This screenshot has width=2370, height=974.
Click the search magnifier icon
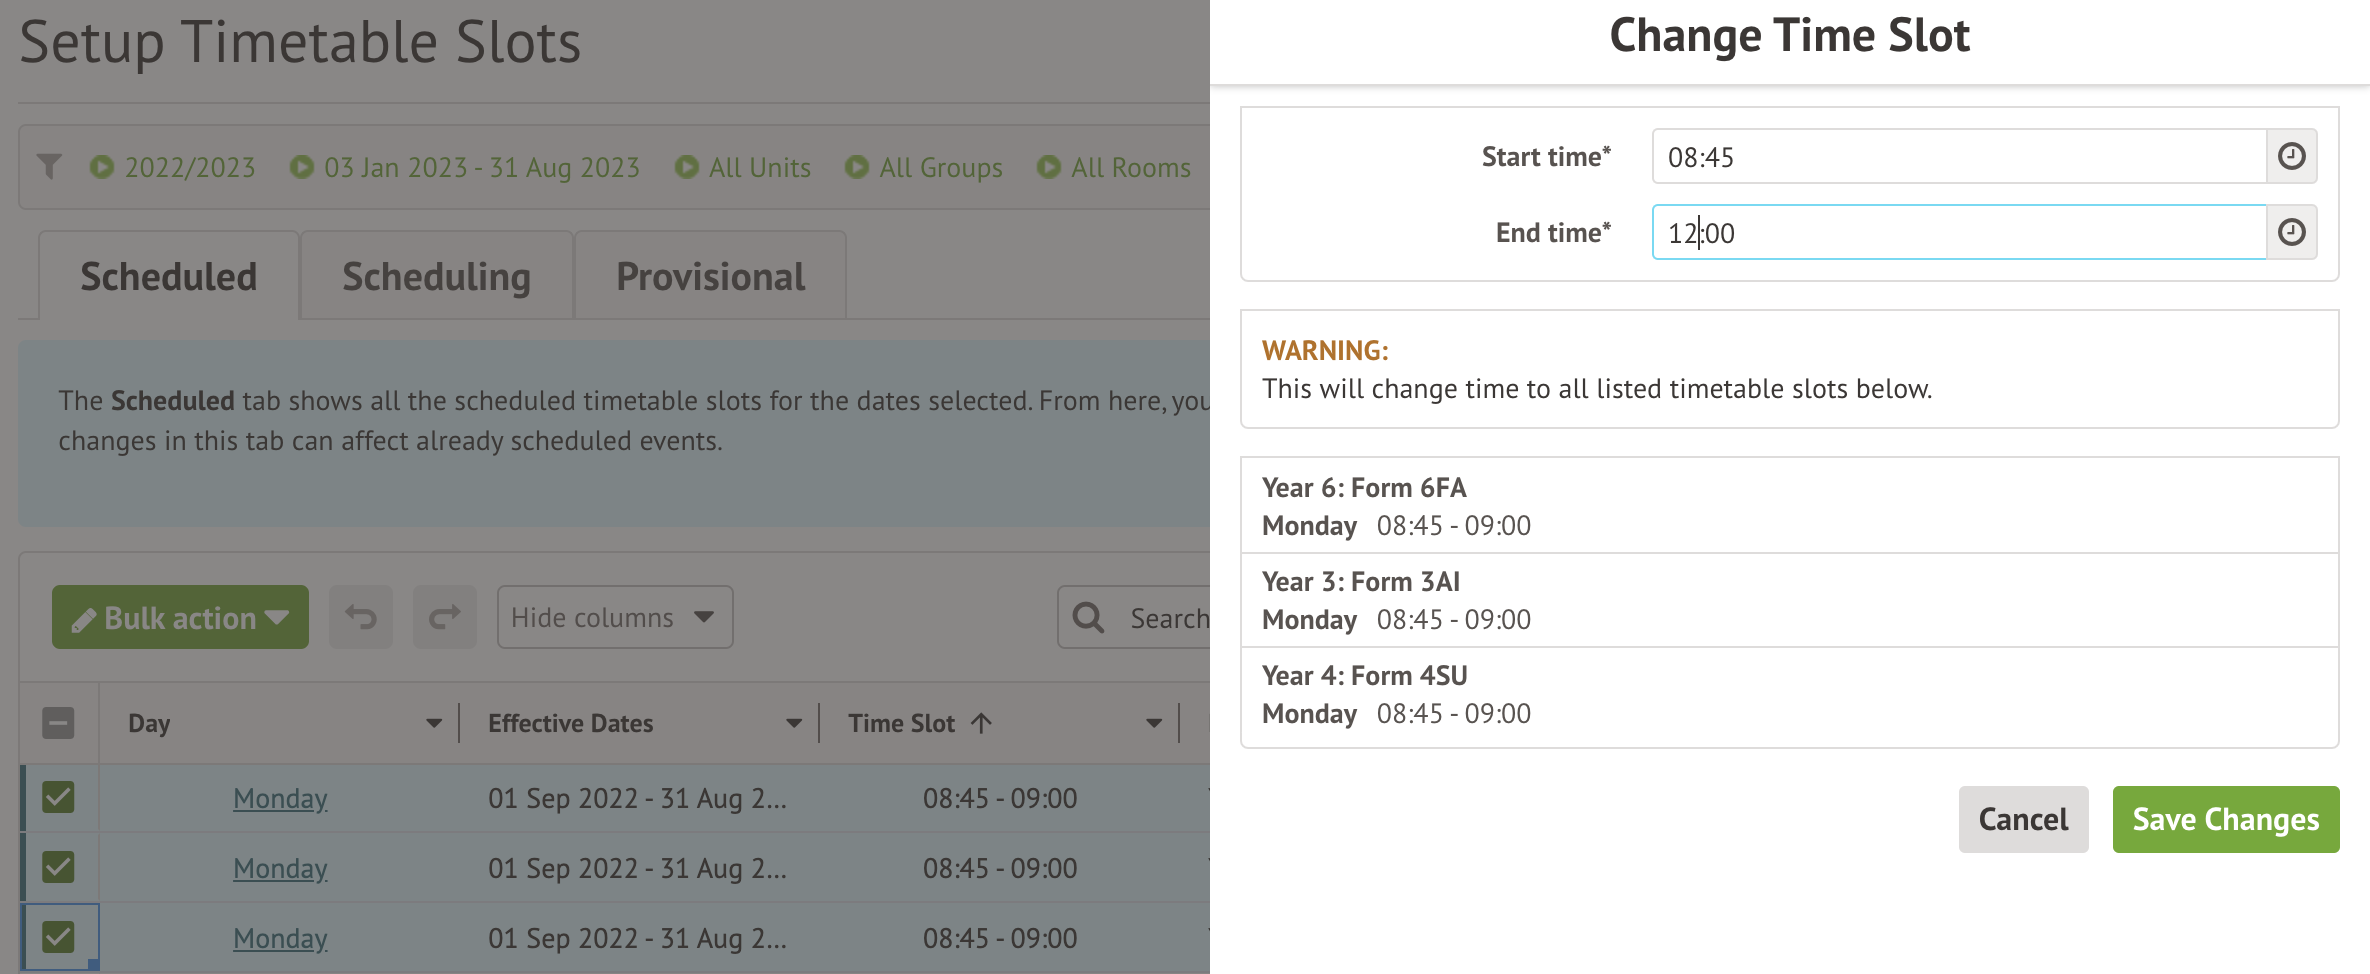point(1088,618)
